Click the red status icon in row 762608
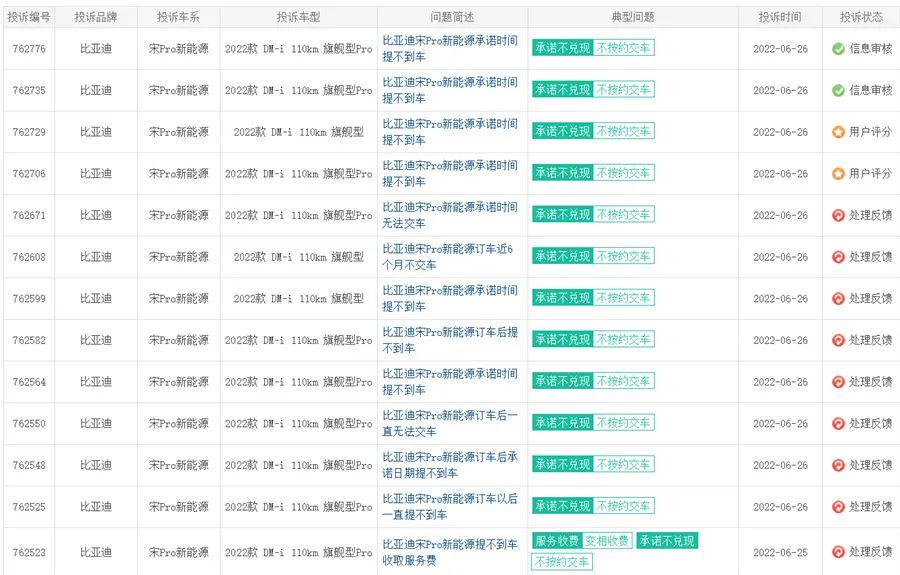This screenshot has height=575, width=900. (838, 257)
